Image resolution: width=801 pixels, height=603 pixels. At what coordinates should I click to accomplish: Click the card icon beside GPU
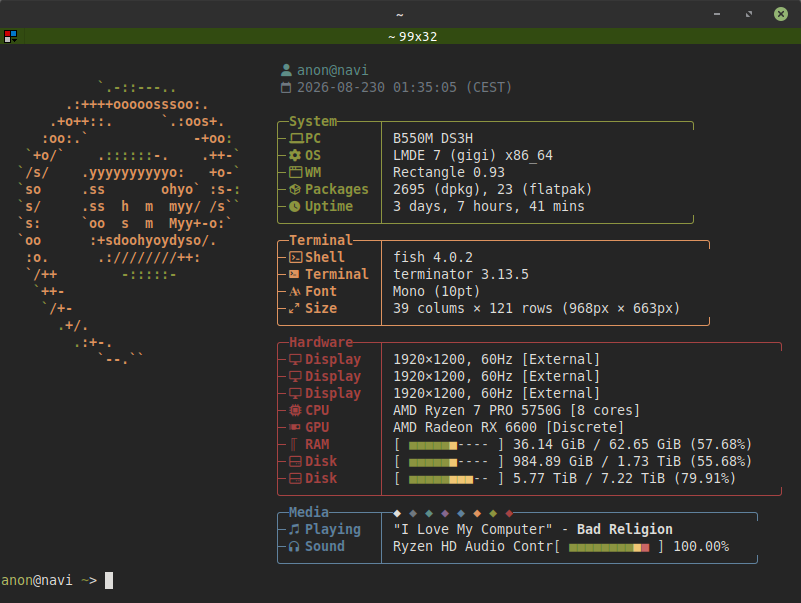coord(295,427)
